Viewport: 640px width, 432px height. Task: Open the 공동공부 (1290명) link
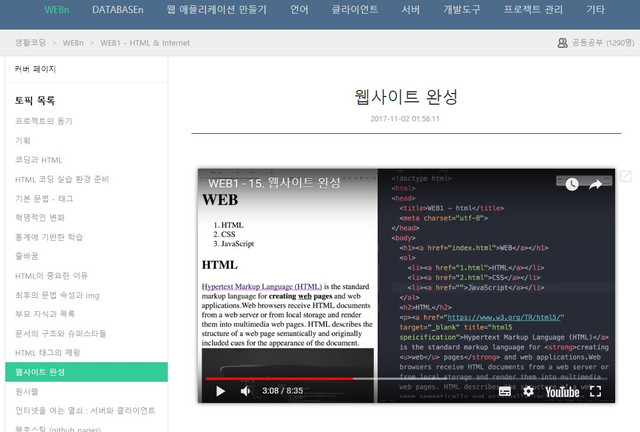(x=603, y=43)
